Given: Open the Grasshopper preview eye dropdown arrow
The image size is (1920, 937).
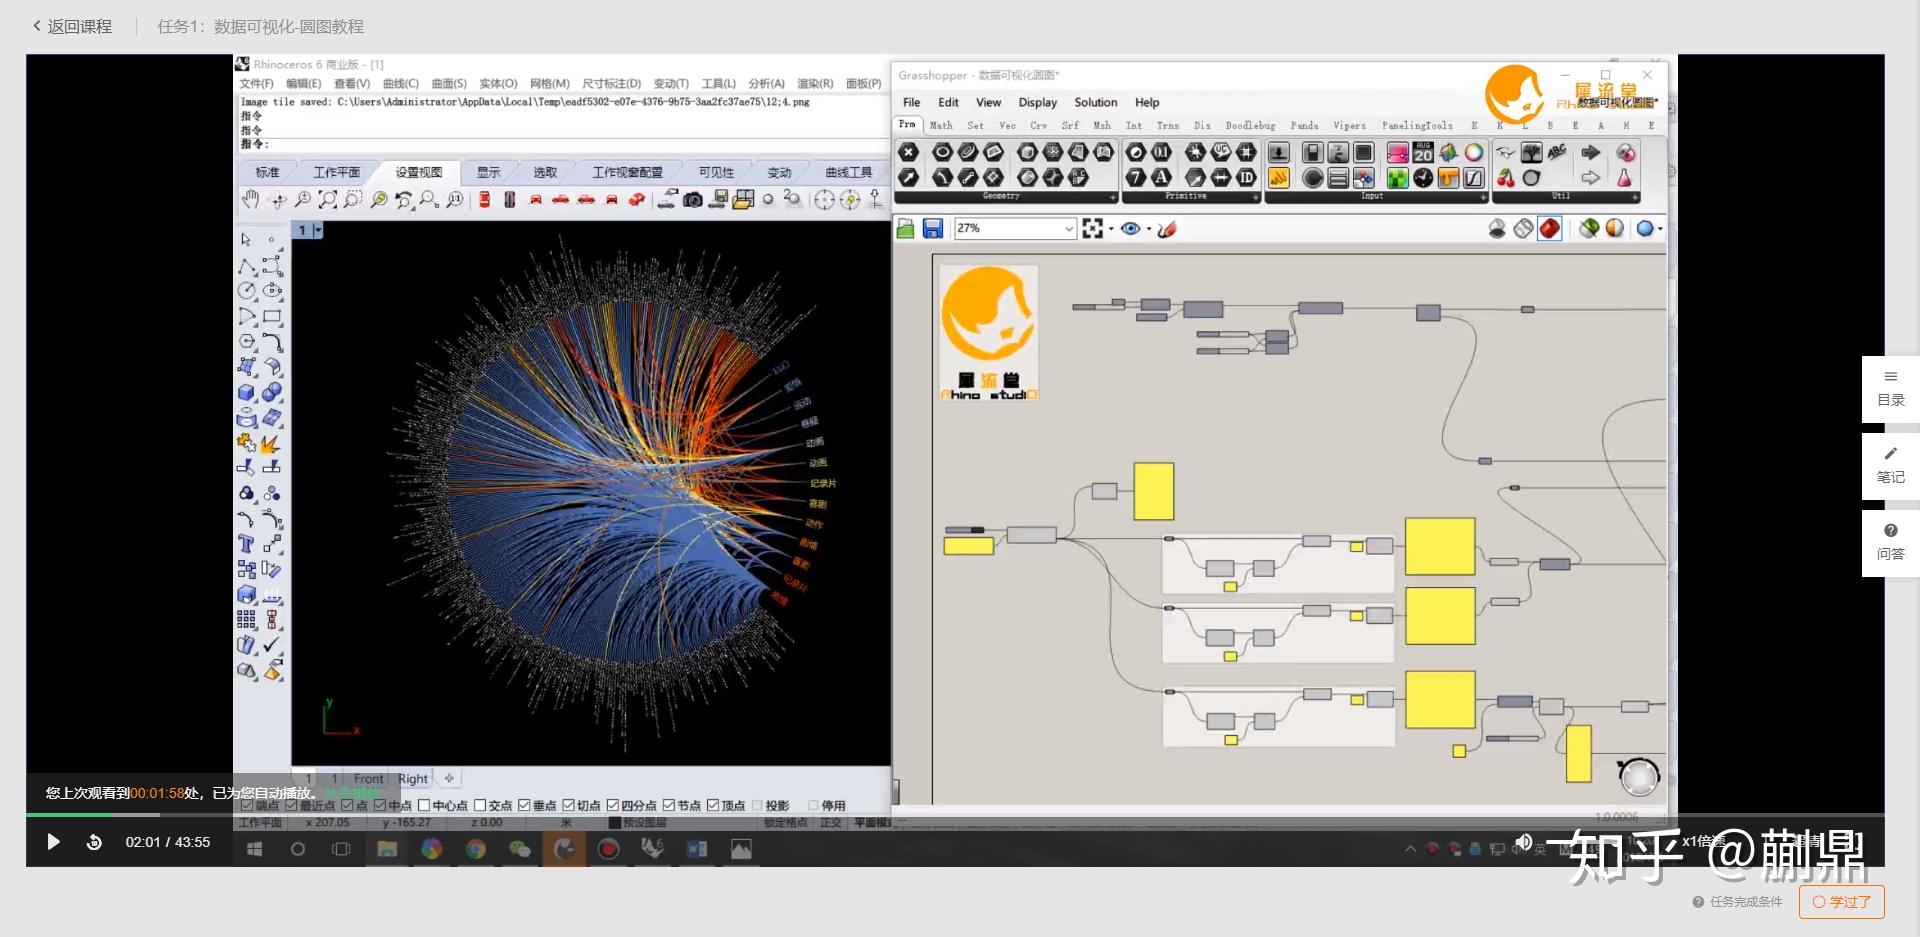Looking at the screenshot, I should click(1148, 229).
